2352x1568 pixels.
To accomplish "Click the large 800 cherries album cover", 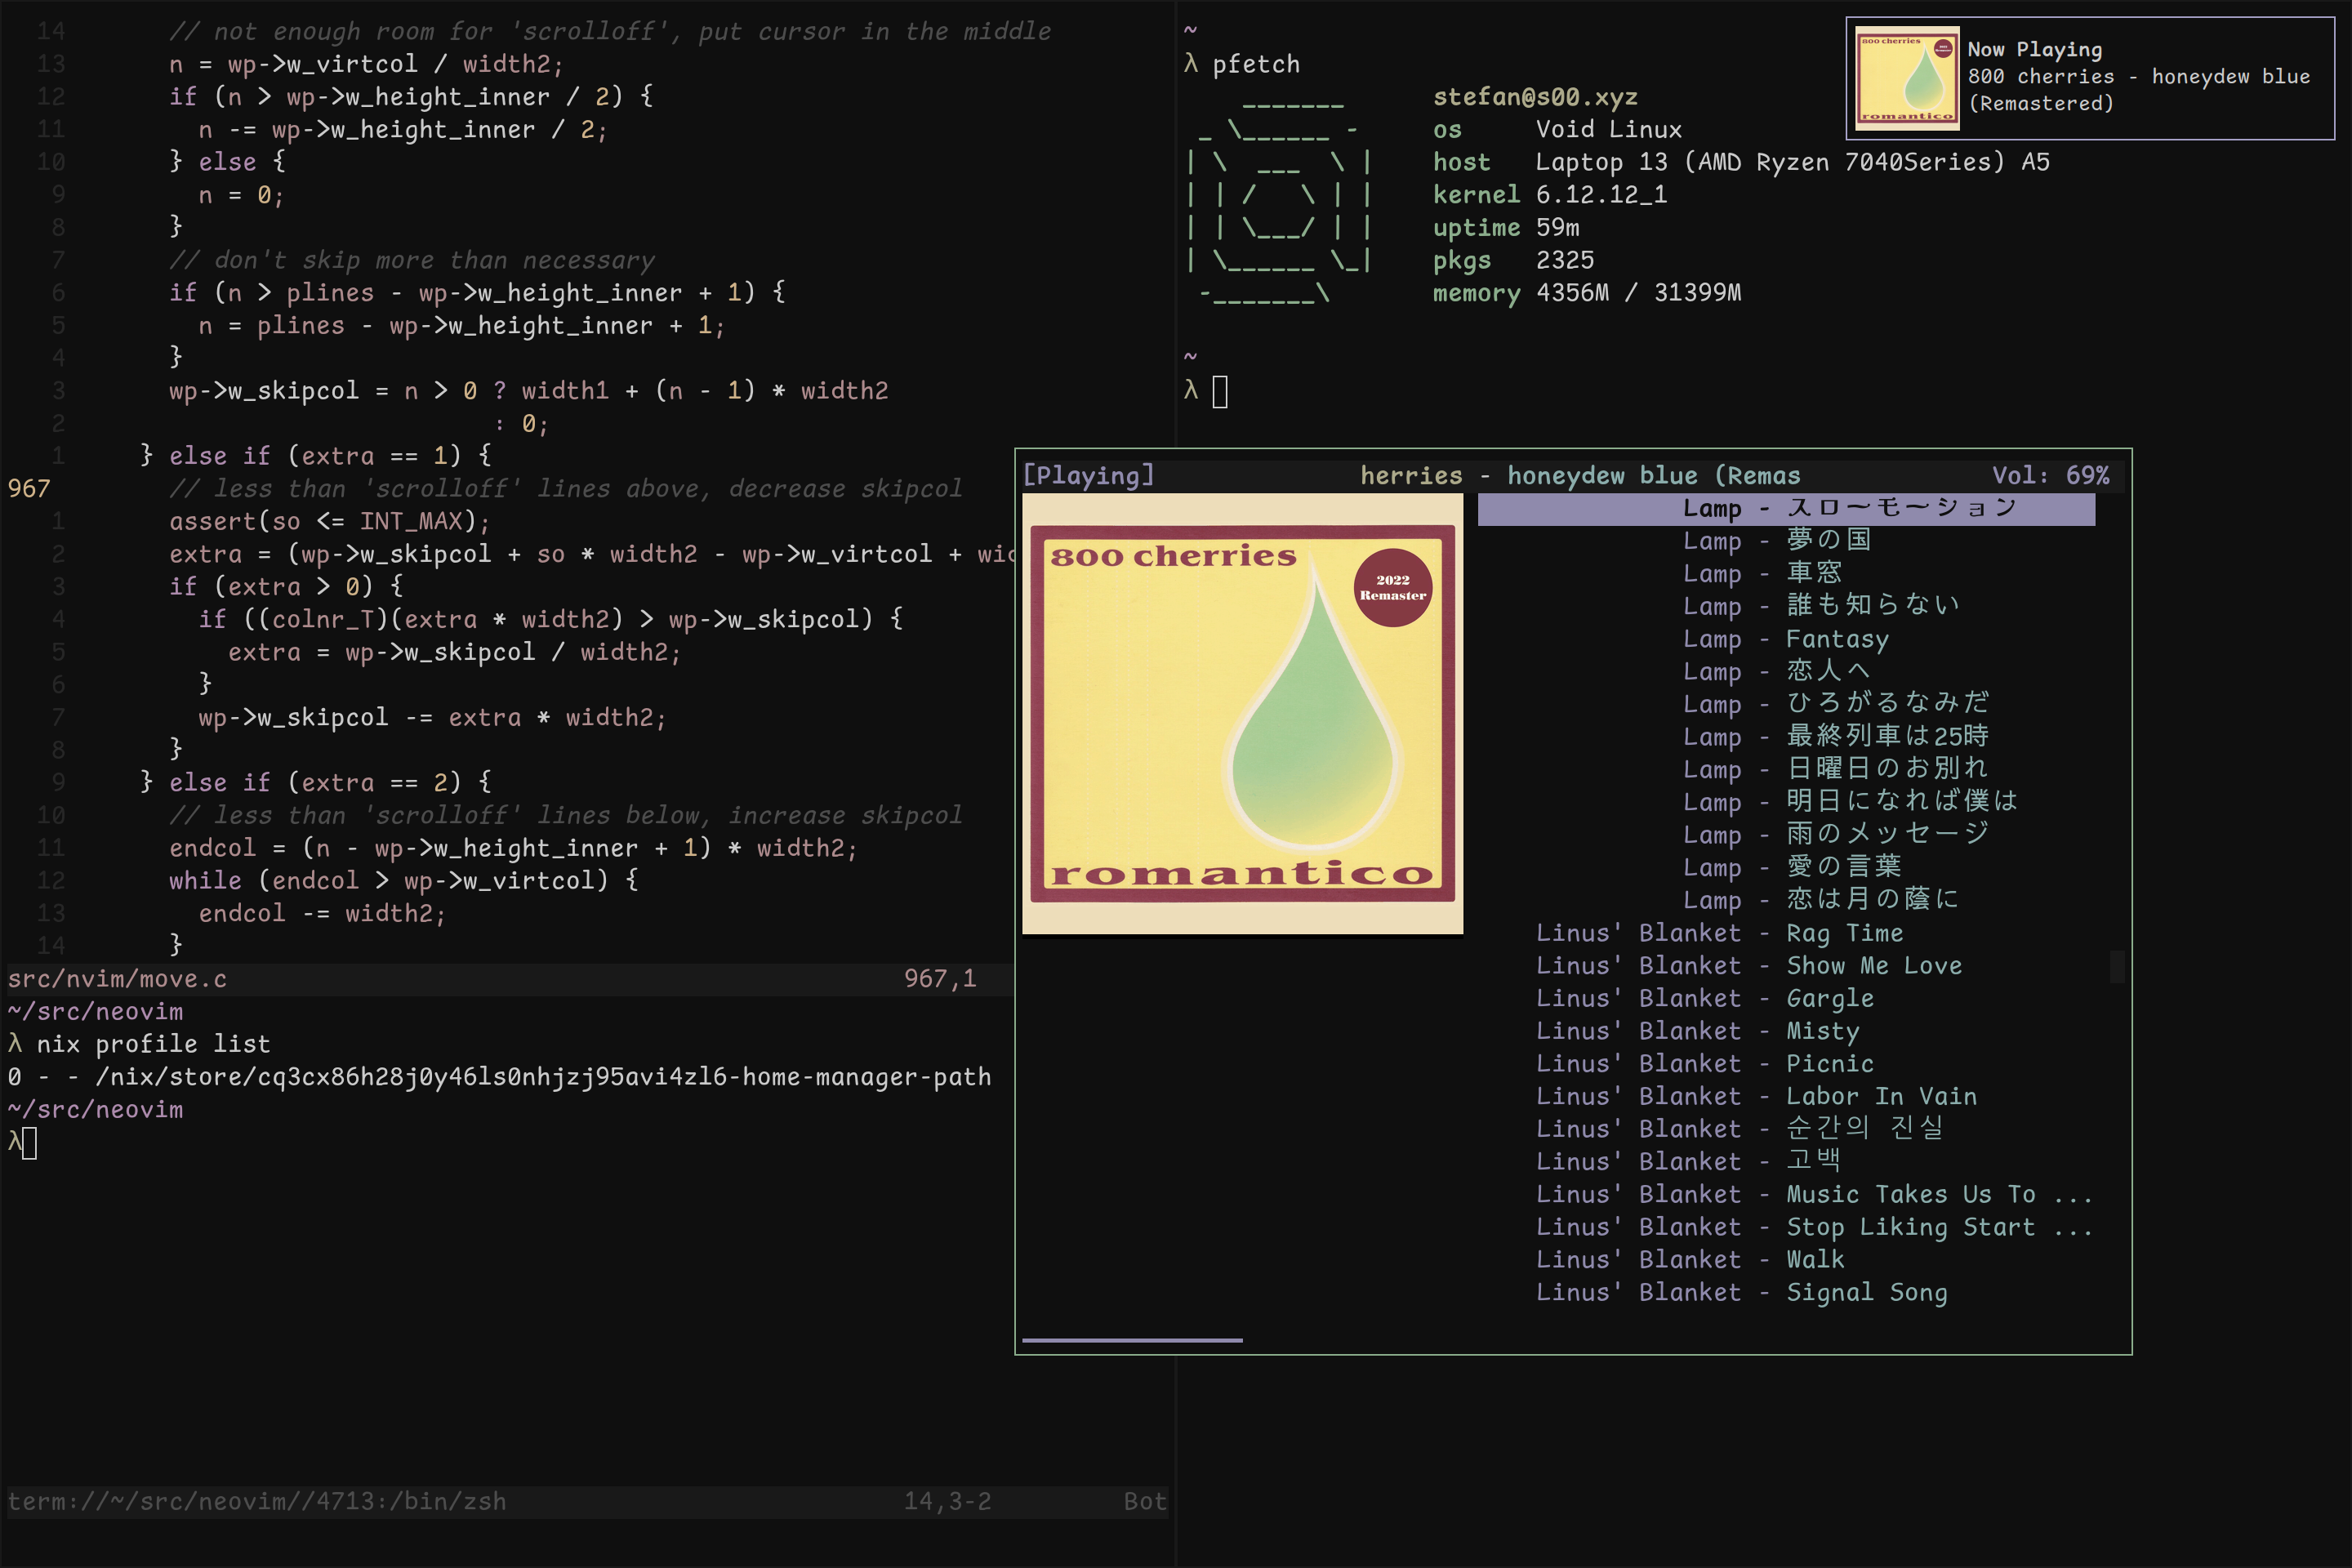I will (x=1242, y=713).
